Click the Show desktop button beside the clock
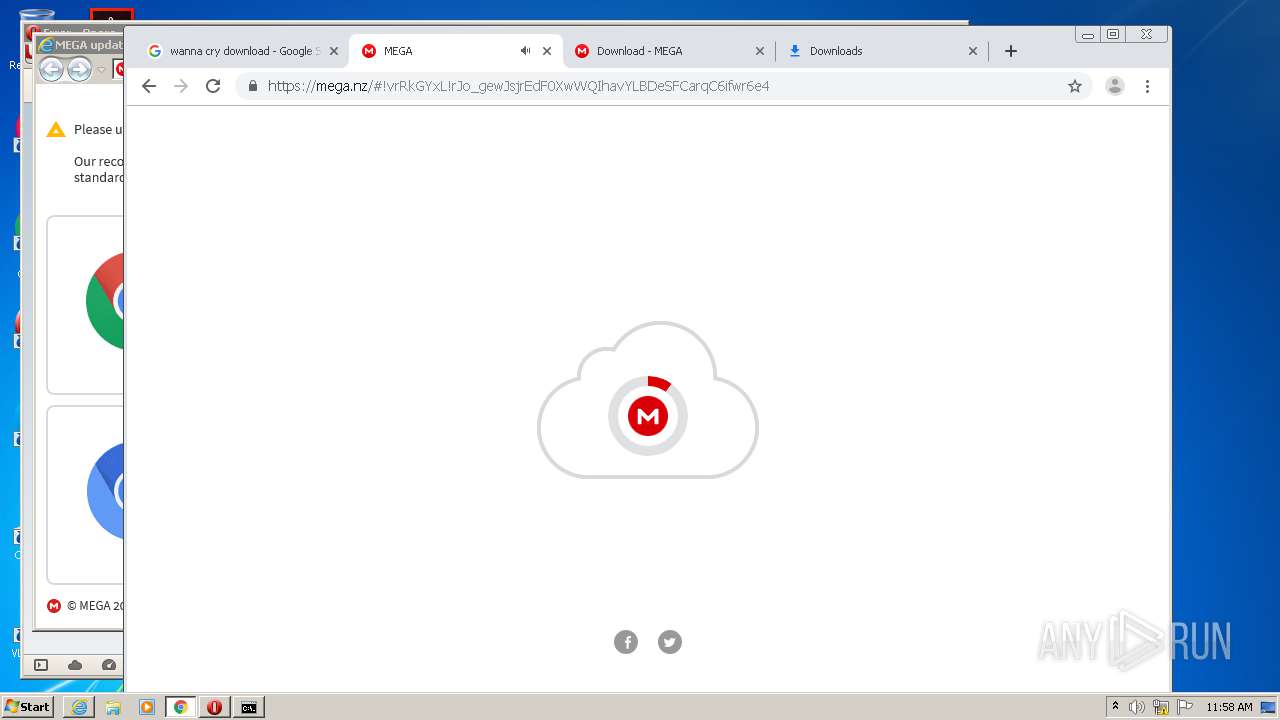 1269,707
